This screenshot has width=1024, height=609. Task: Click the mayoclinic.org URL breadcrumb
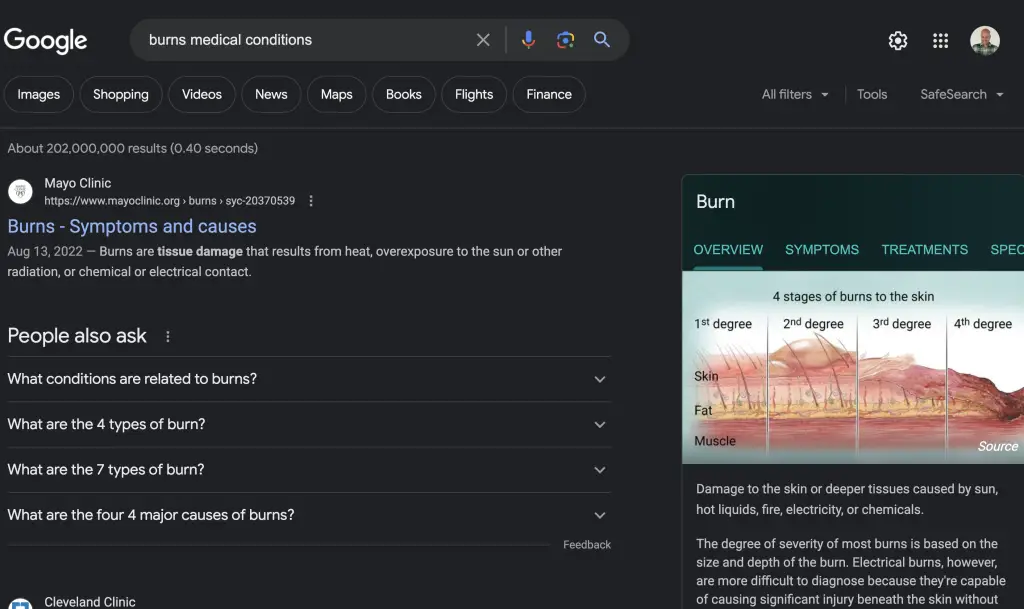170,201
